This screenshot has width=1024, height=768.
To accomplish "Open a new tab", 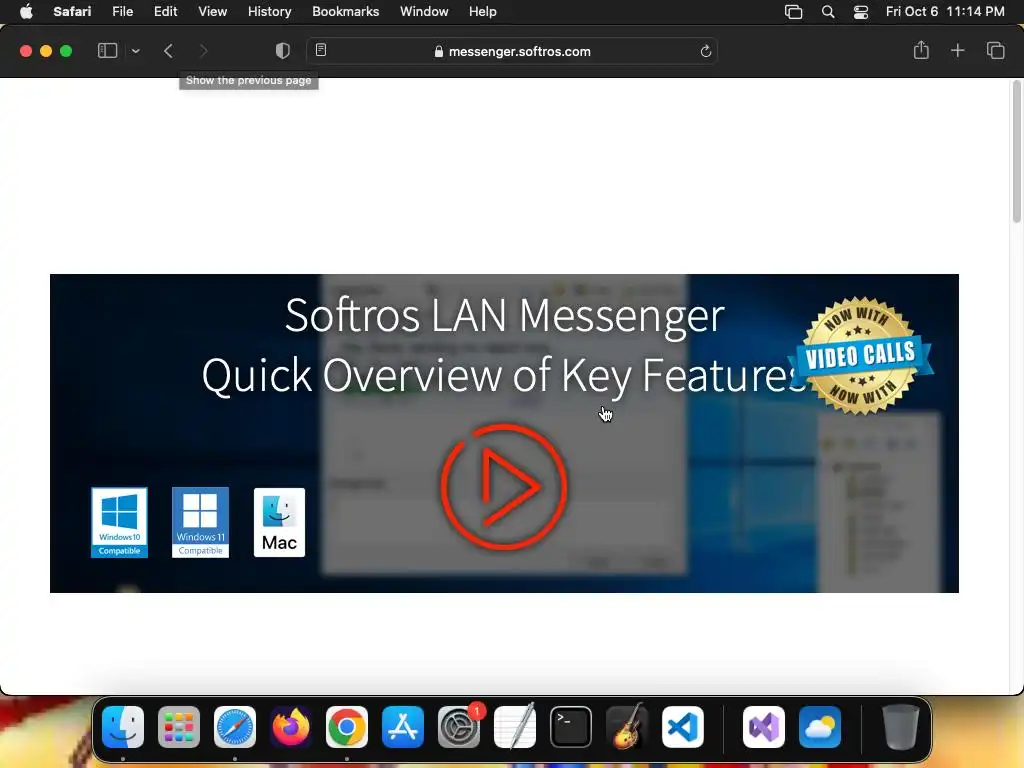I will tap(957, 50).
